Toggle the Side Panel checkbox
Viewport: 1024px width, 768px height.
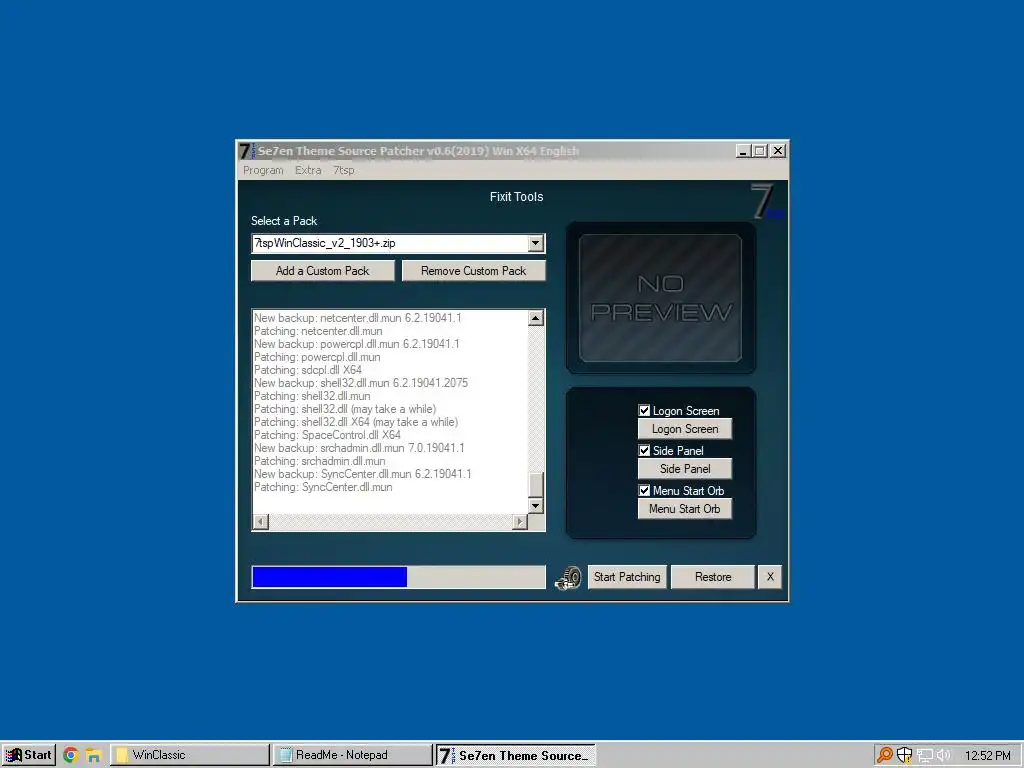click(644, 450)
